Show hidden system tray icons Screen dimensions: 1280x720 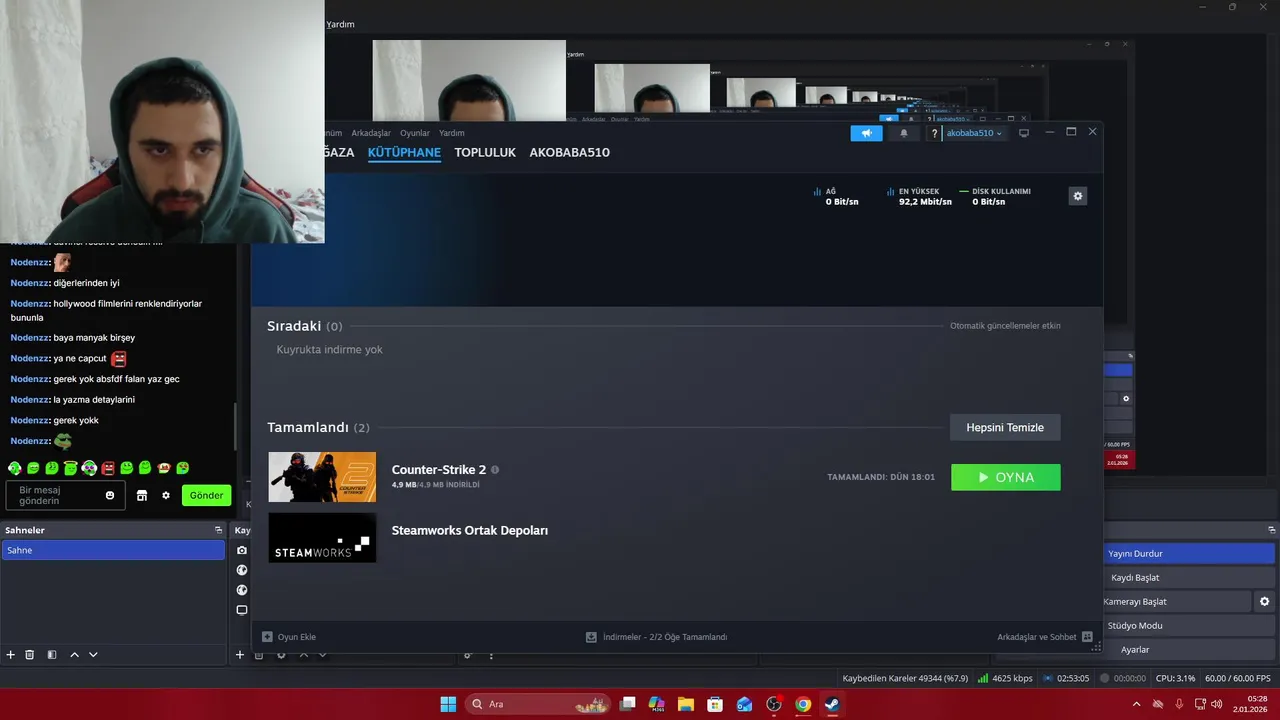pos(1136,704)
